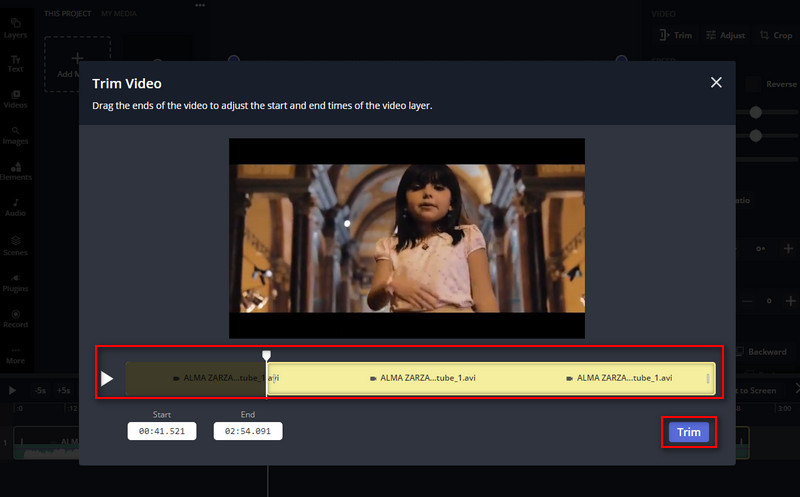Open the Images search panel

16,135
